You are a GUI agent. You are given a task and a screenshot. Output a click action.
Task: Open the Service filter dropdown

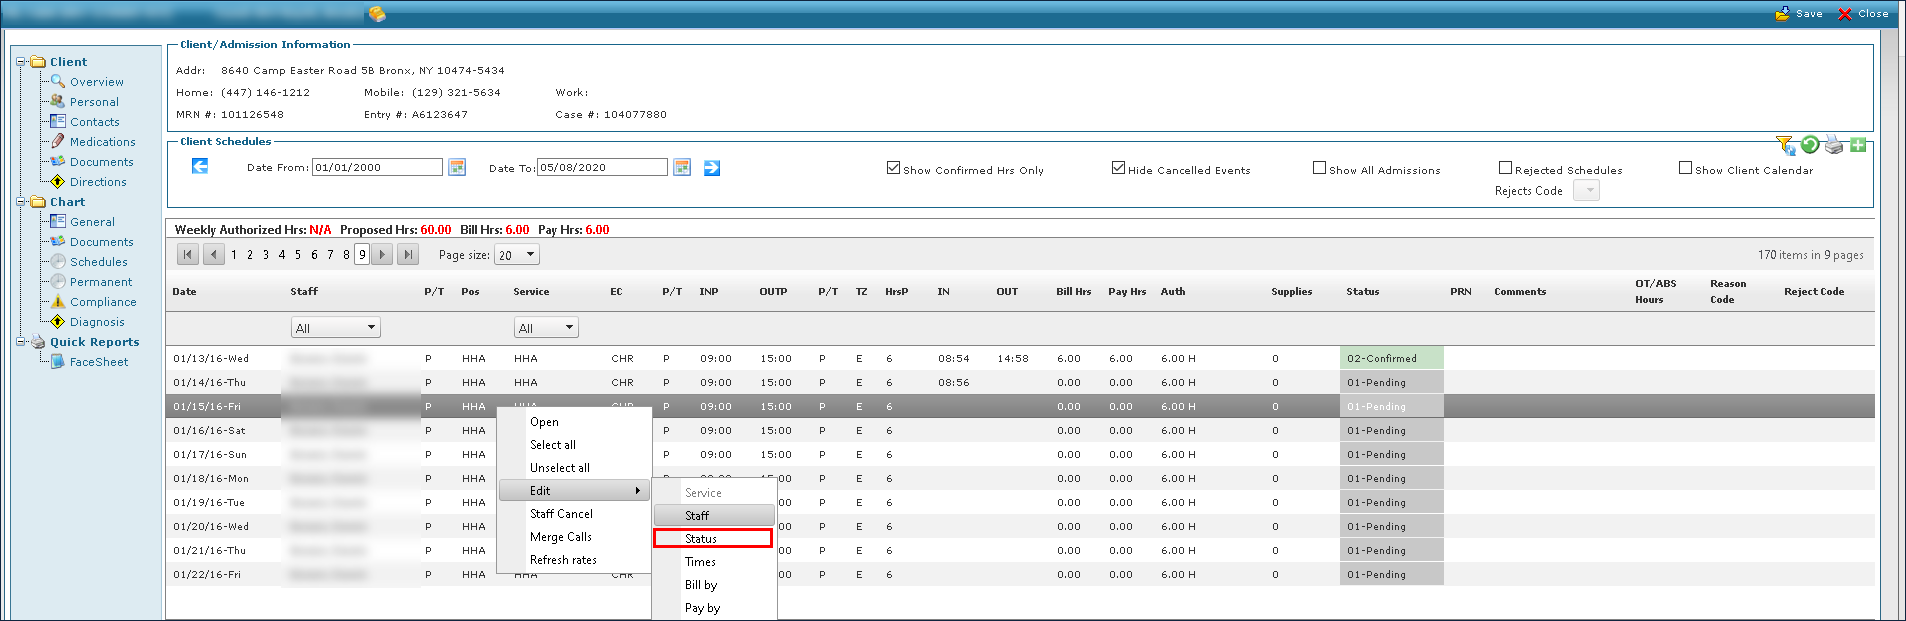coord(546,328)
